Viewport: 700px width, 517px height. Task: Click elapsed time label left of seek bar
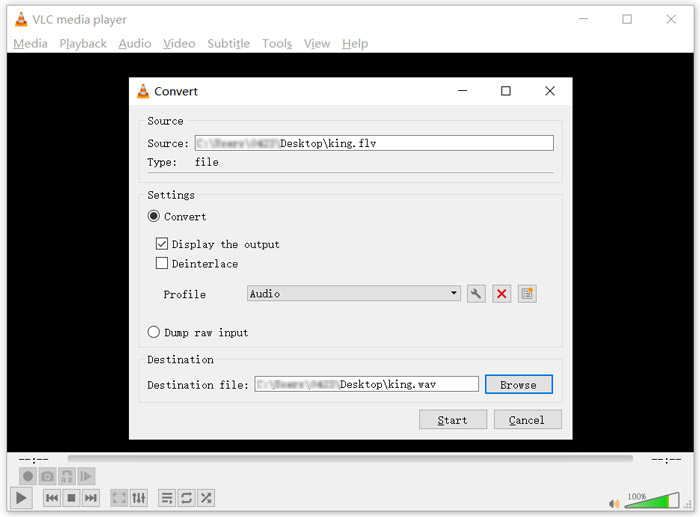tap(33, 459)
